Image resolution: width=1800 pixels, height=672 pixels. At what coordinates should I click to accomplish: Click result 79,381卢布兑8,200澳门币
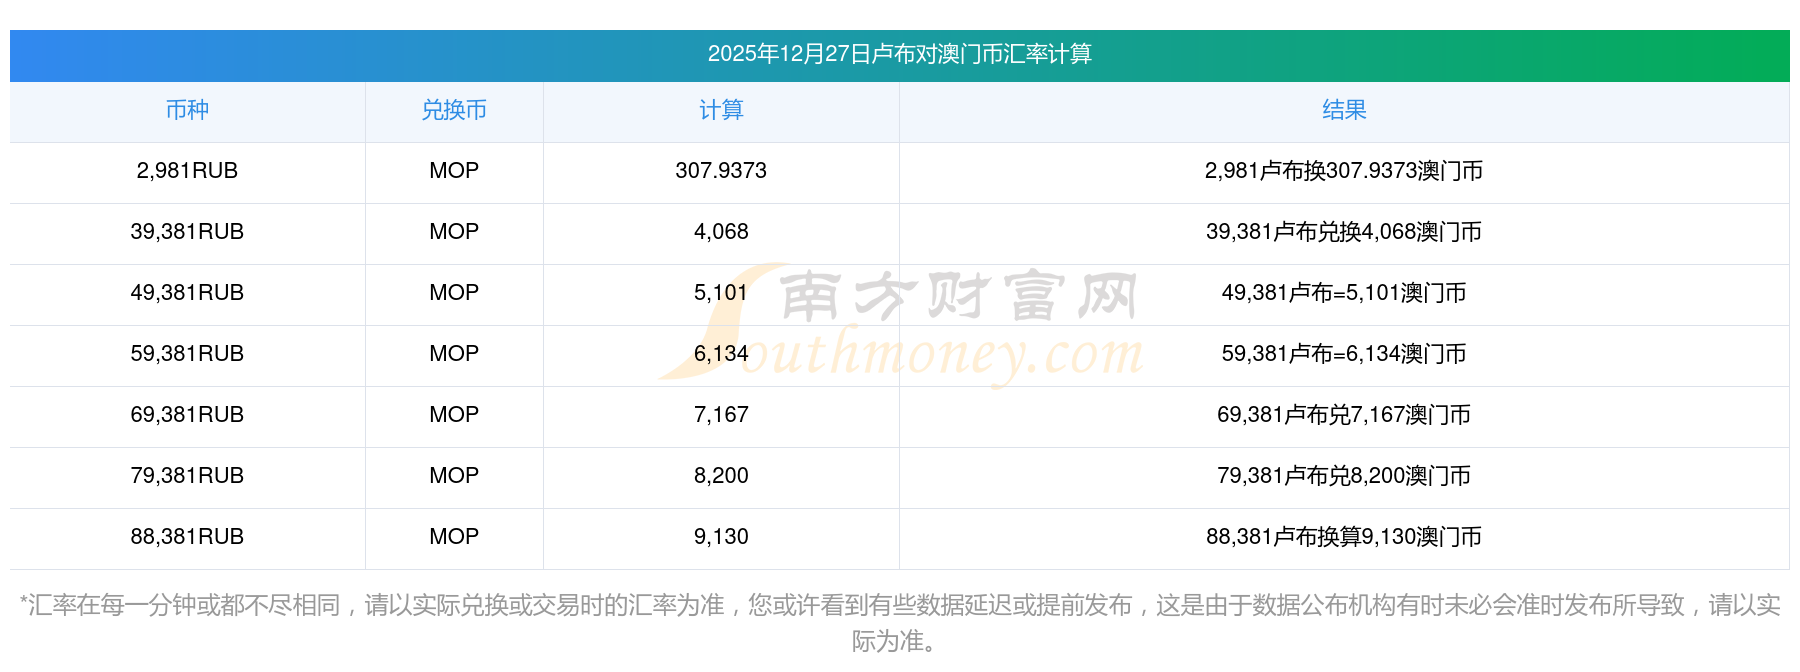coord(1344,476)
